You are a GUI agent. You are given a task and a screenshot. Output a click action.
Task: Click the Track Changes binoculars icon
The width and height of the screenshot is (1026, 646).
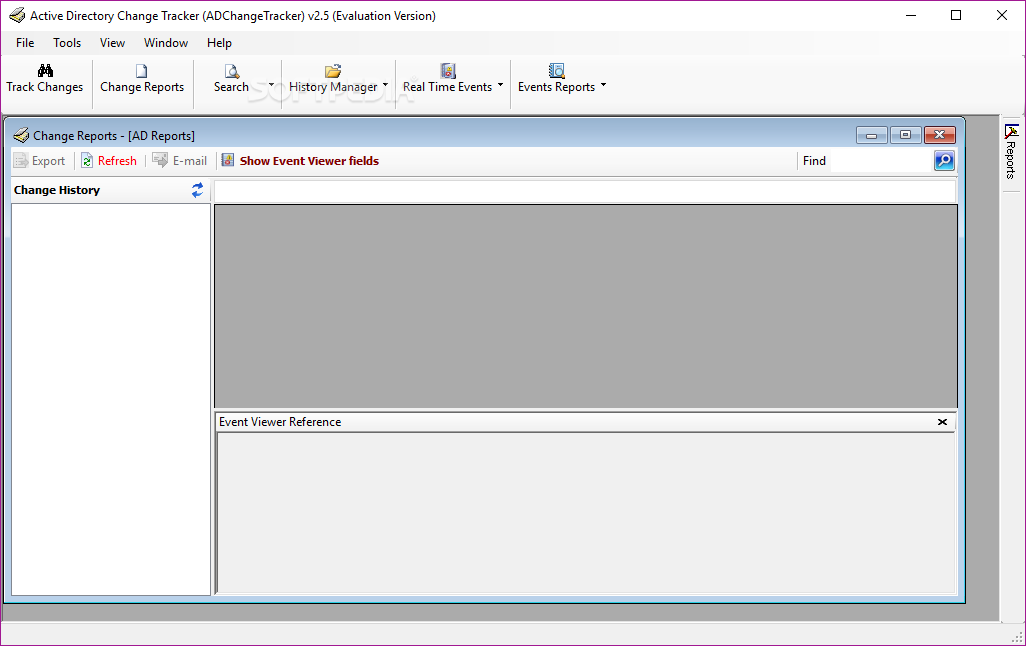[45, 71]
